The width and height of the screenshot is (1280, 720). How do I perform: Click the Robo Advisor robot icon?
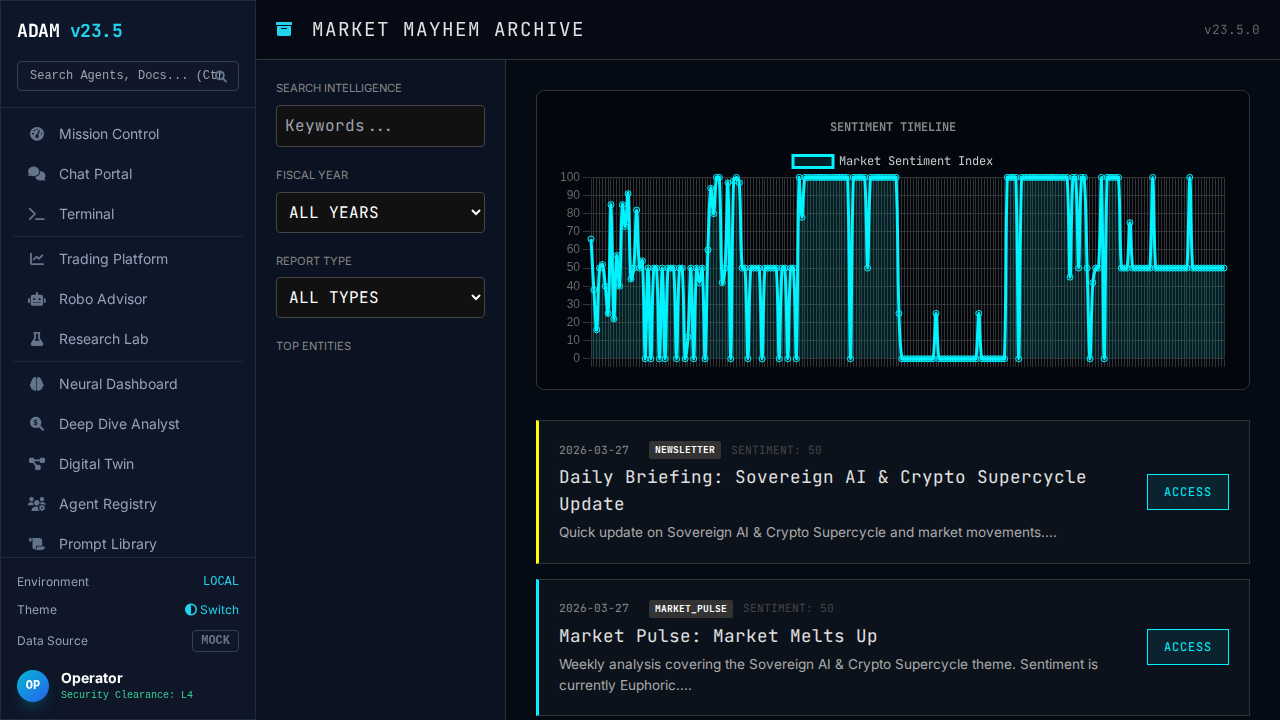pyautogui.click(x=37, y=299)
